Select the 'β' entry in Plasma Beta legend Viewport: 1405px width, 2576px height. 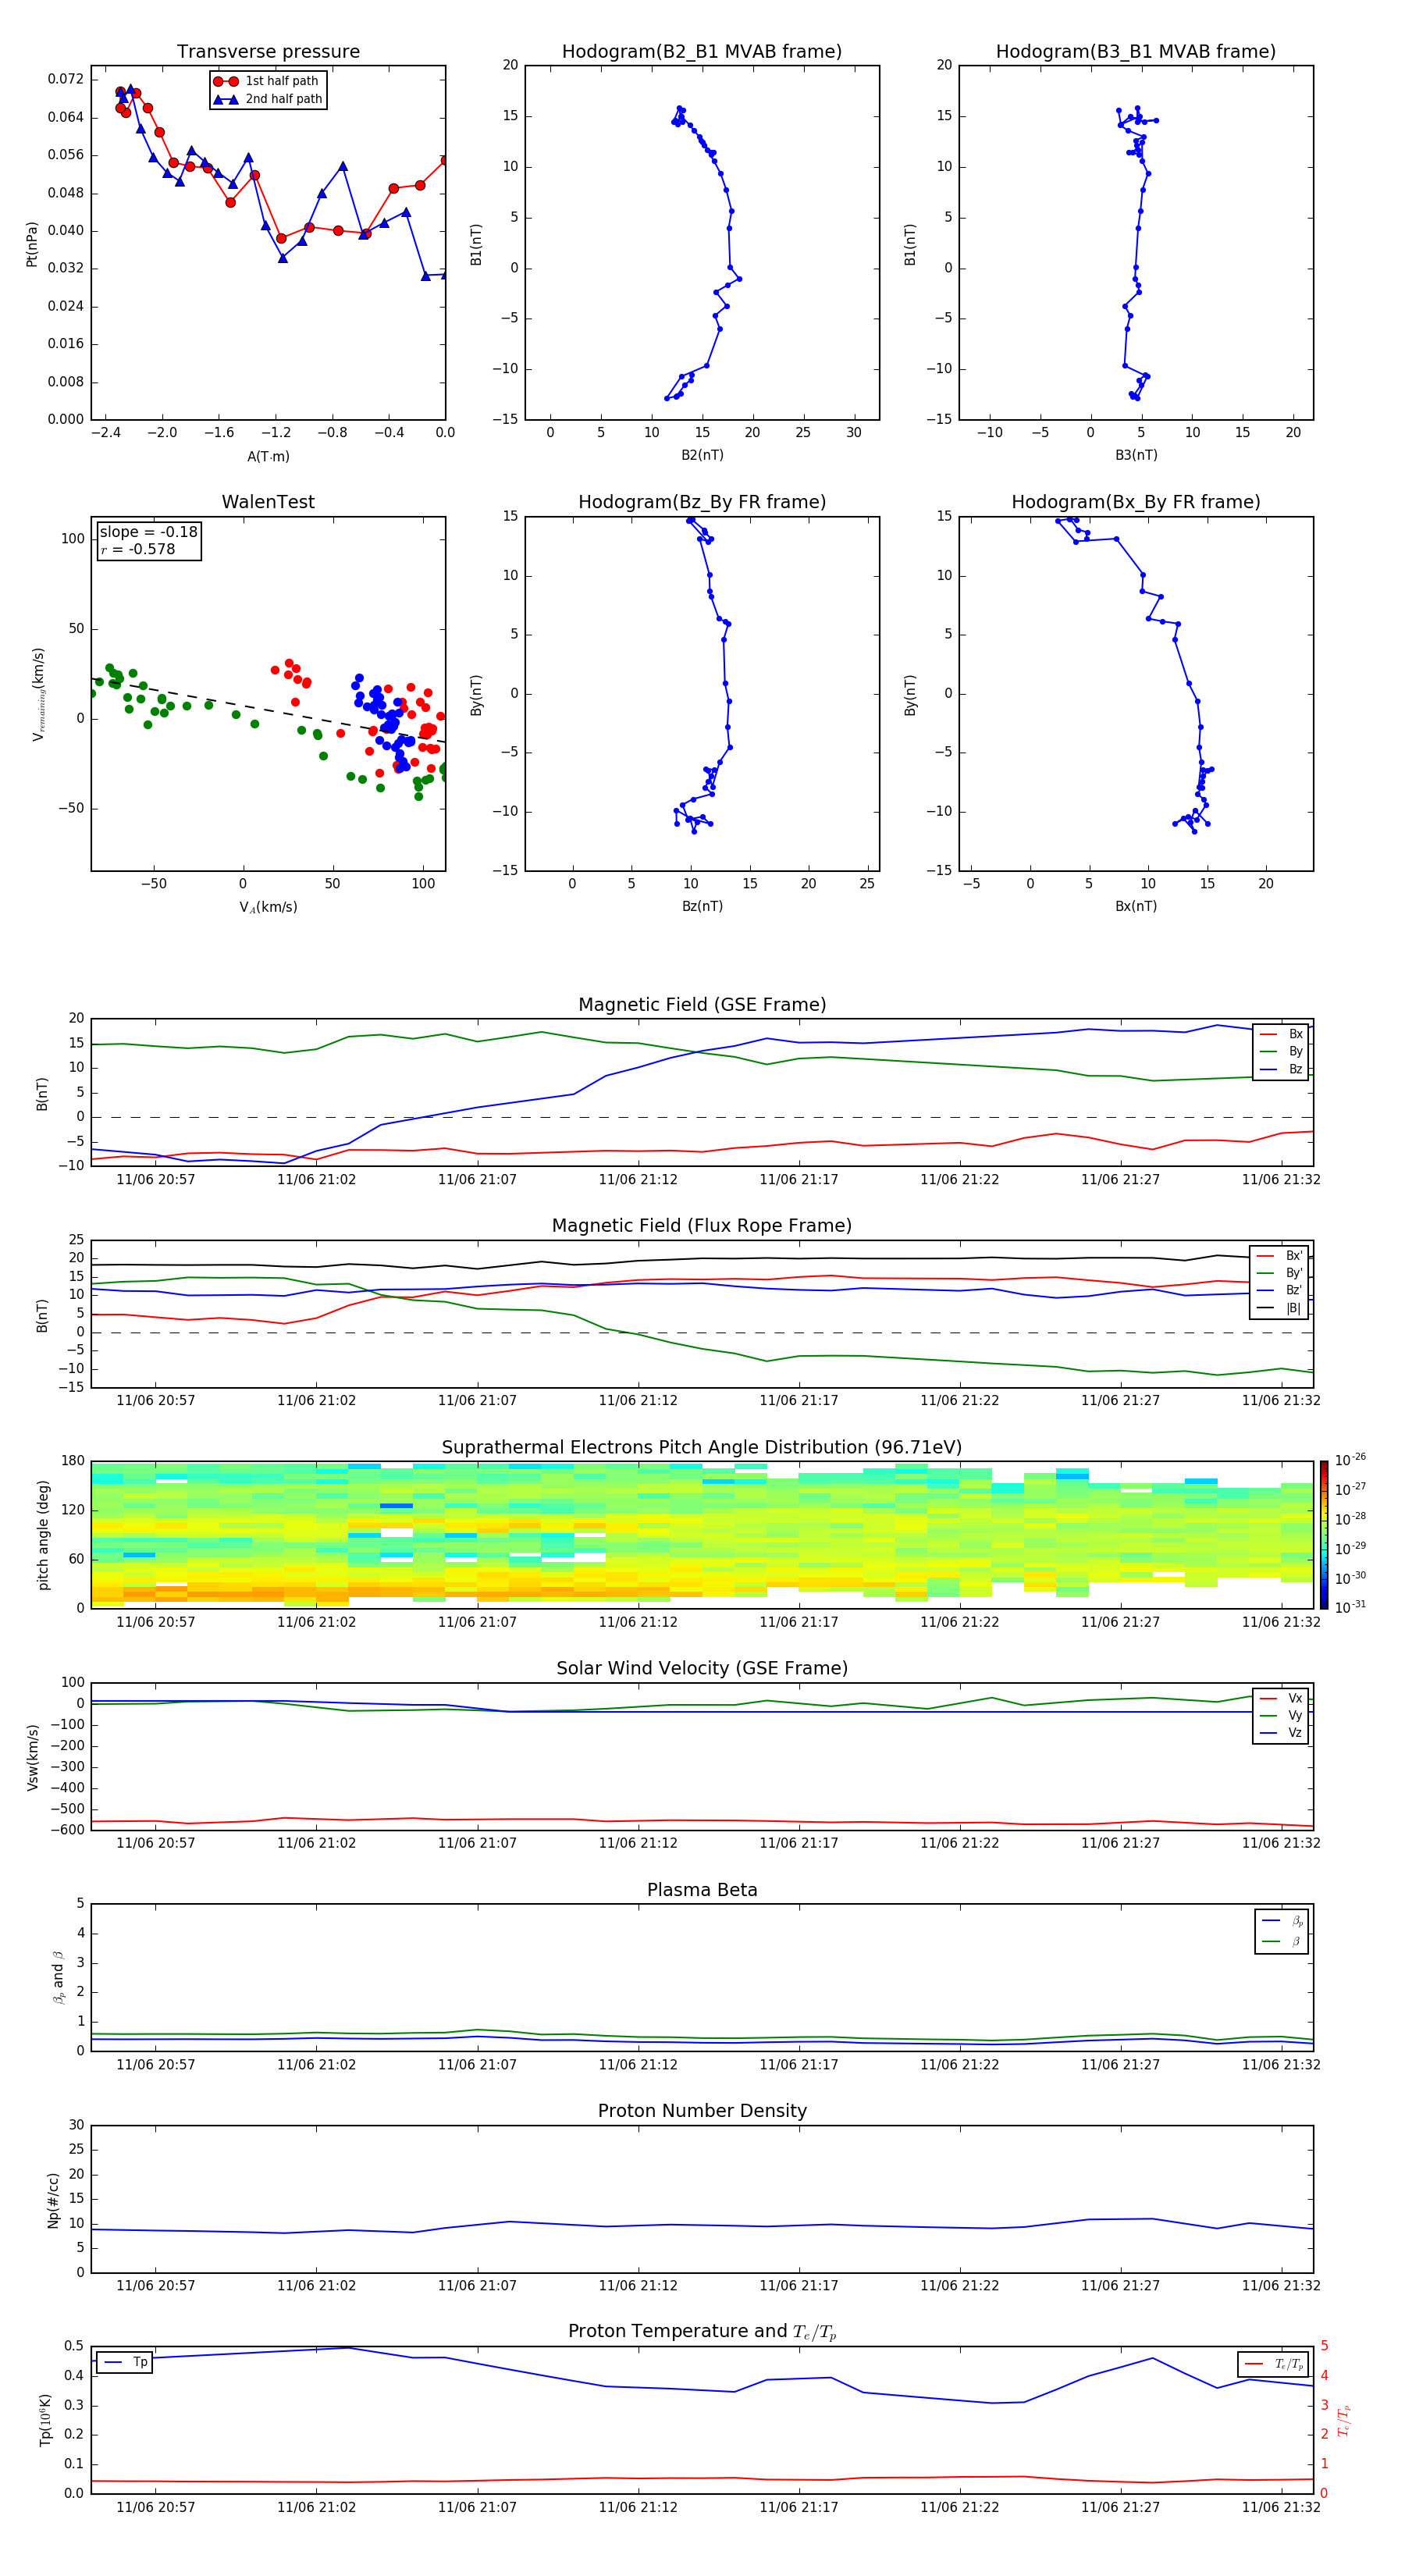(1282, 1942)
